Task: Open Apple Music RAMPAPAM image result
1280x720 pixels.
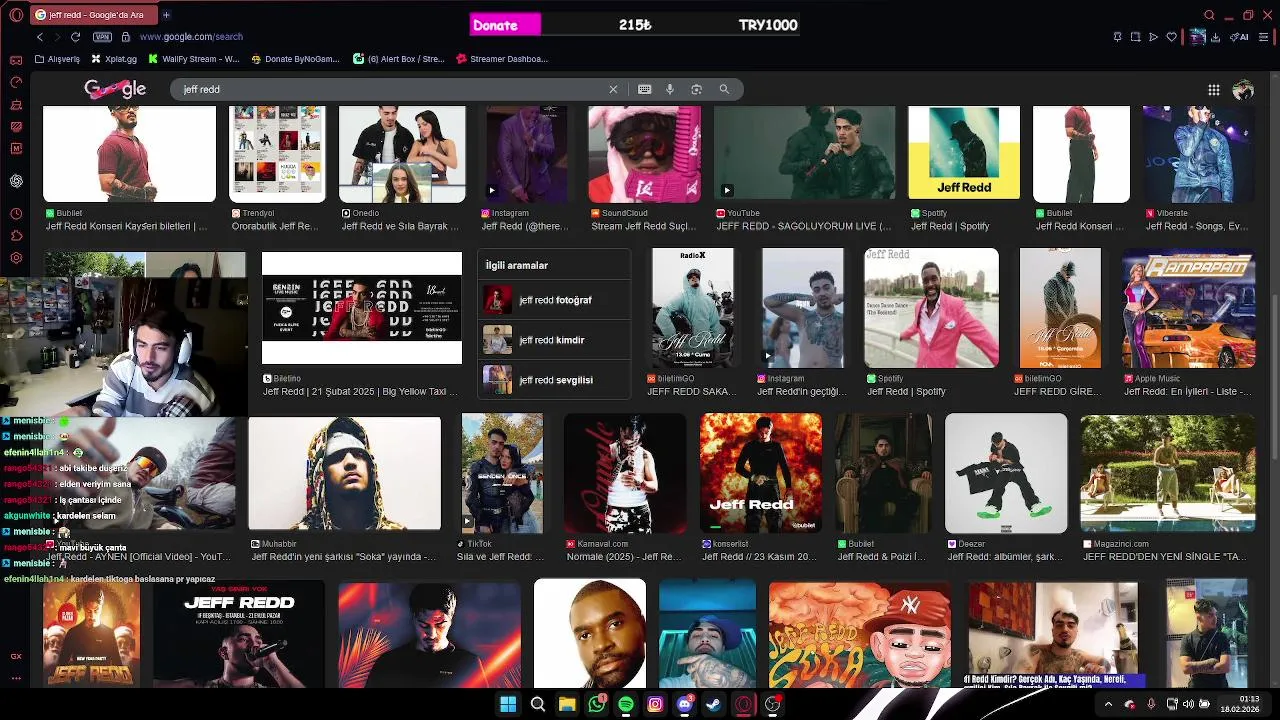Action: [x=1188, y=308]
